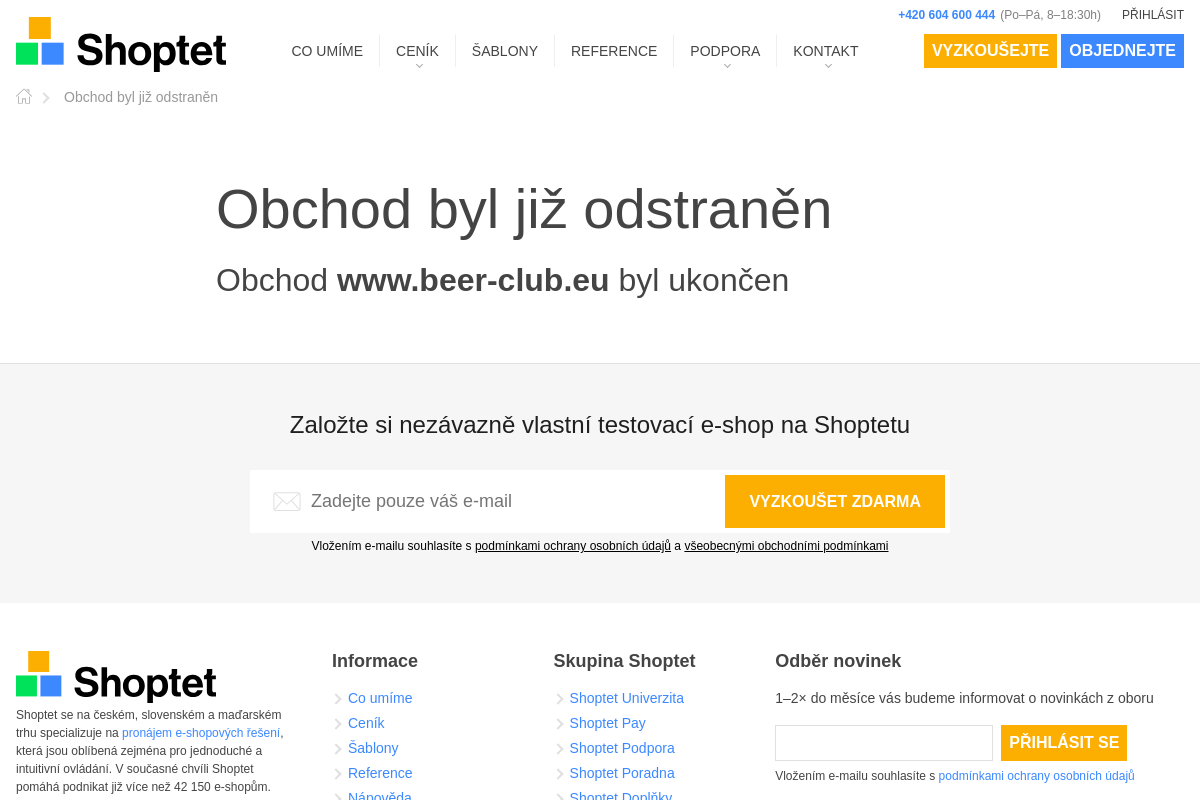The height and width of the screenshot is (800, 1200).
Task: Focus the 'Zadejte pouze váš e-mail' field
Action: pyautogui.click(x=487, y=501)
